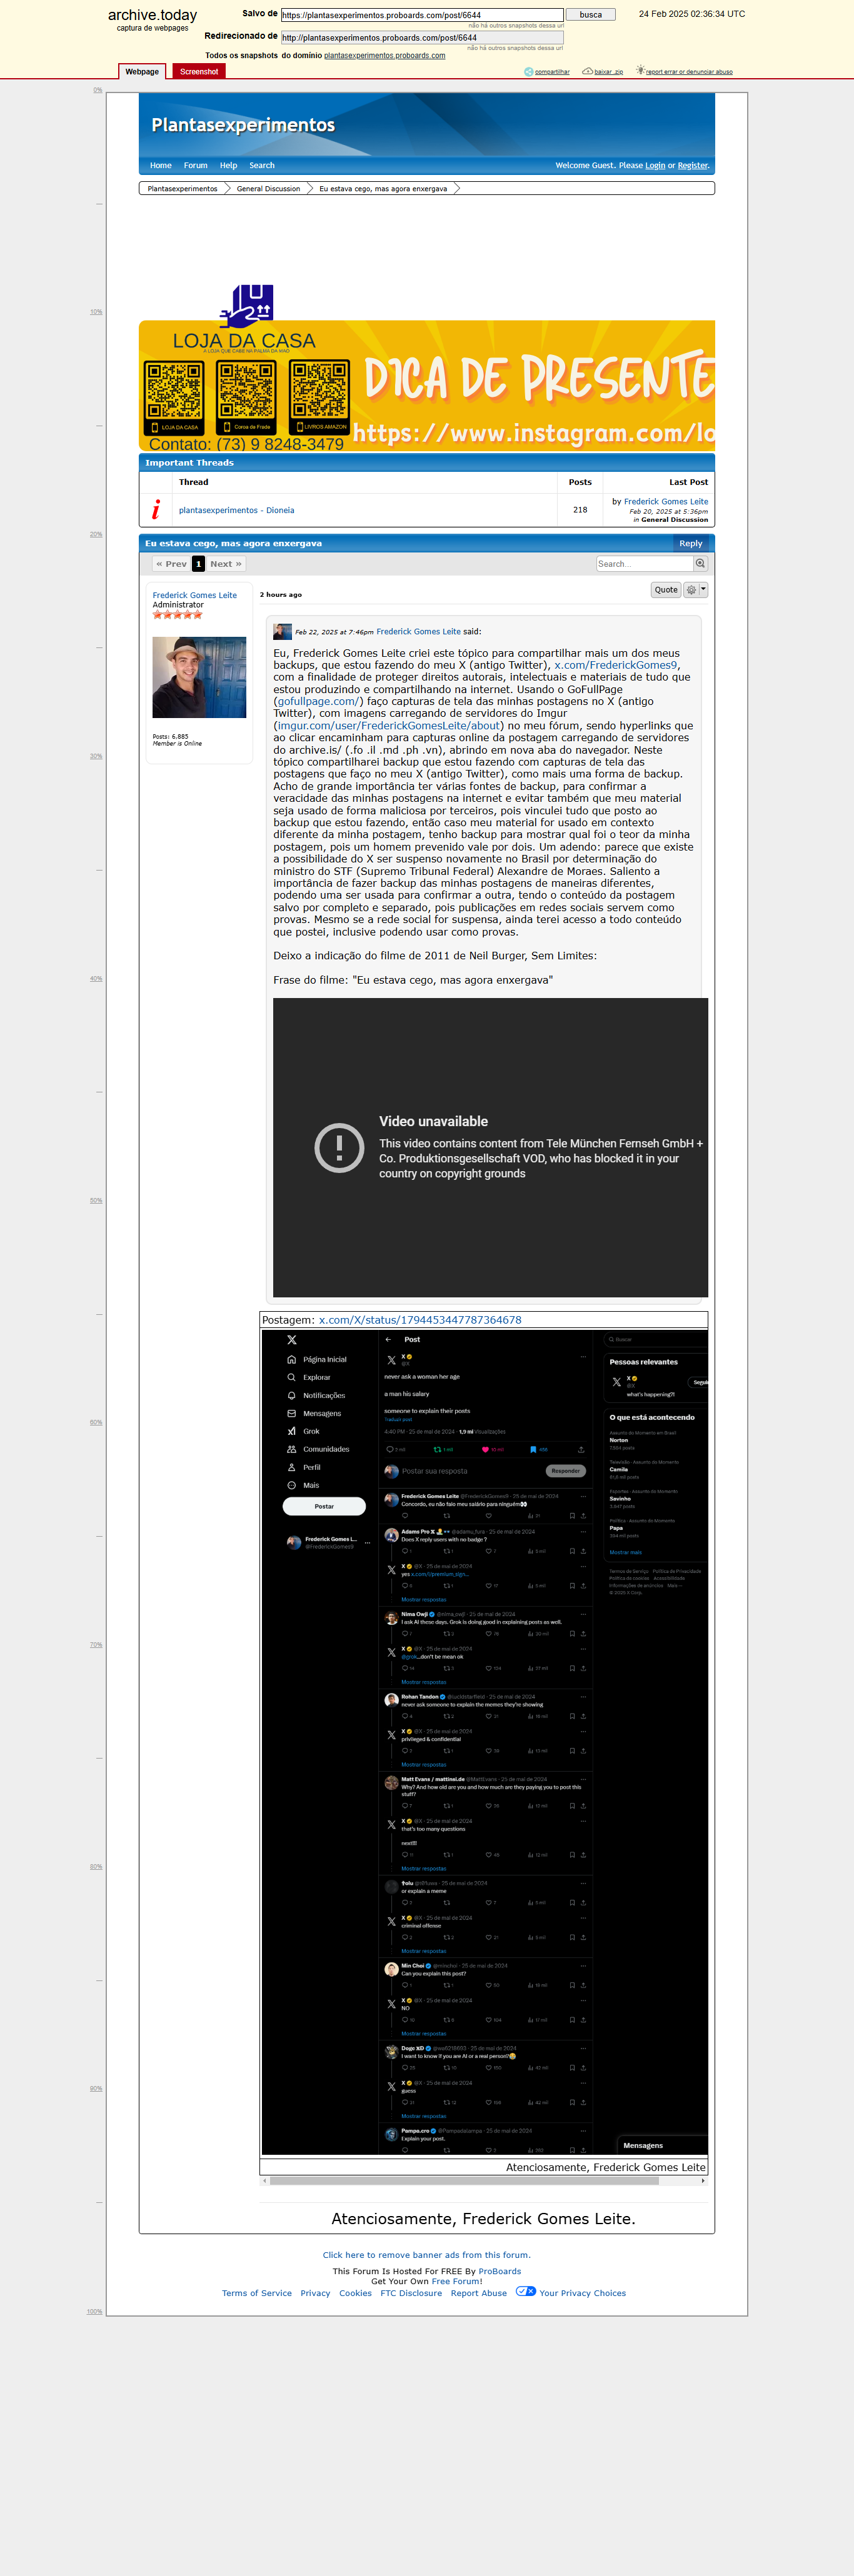The image size is (854, 2576).
Task: Open the Help menu item
Action: 229,166
